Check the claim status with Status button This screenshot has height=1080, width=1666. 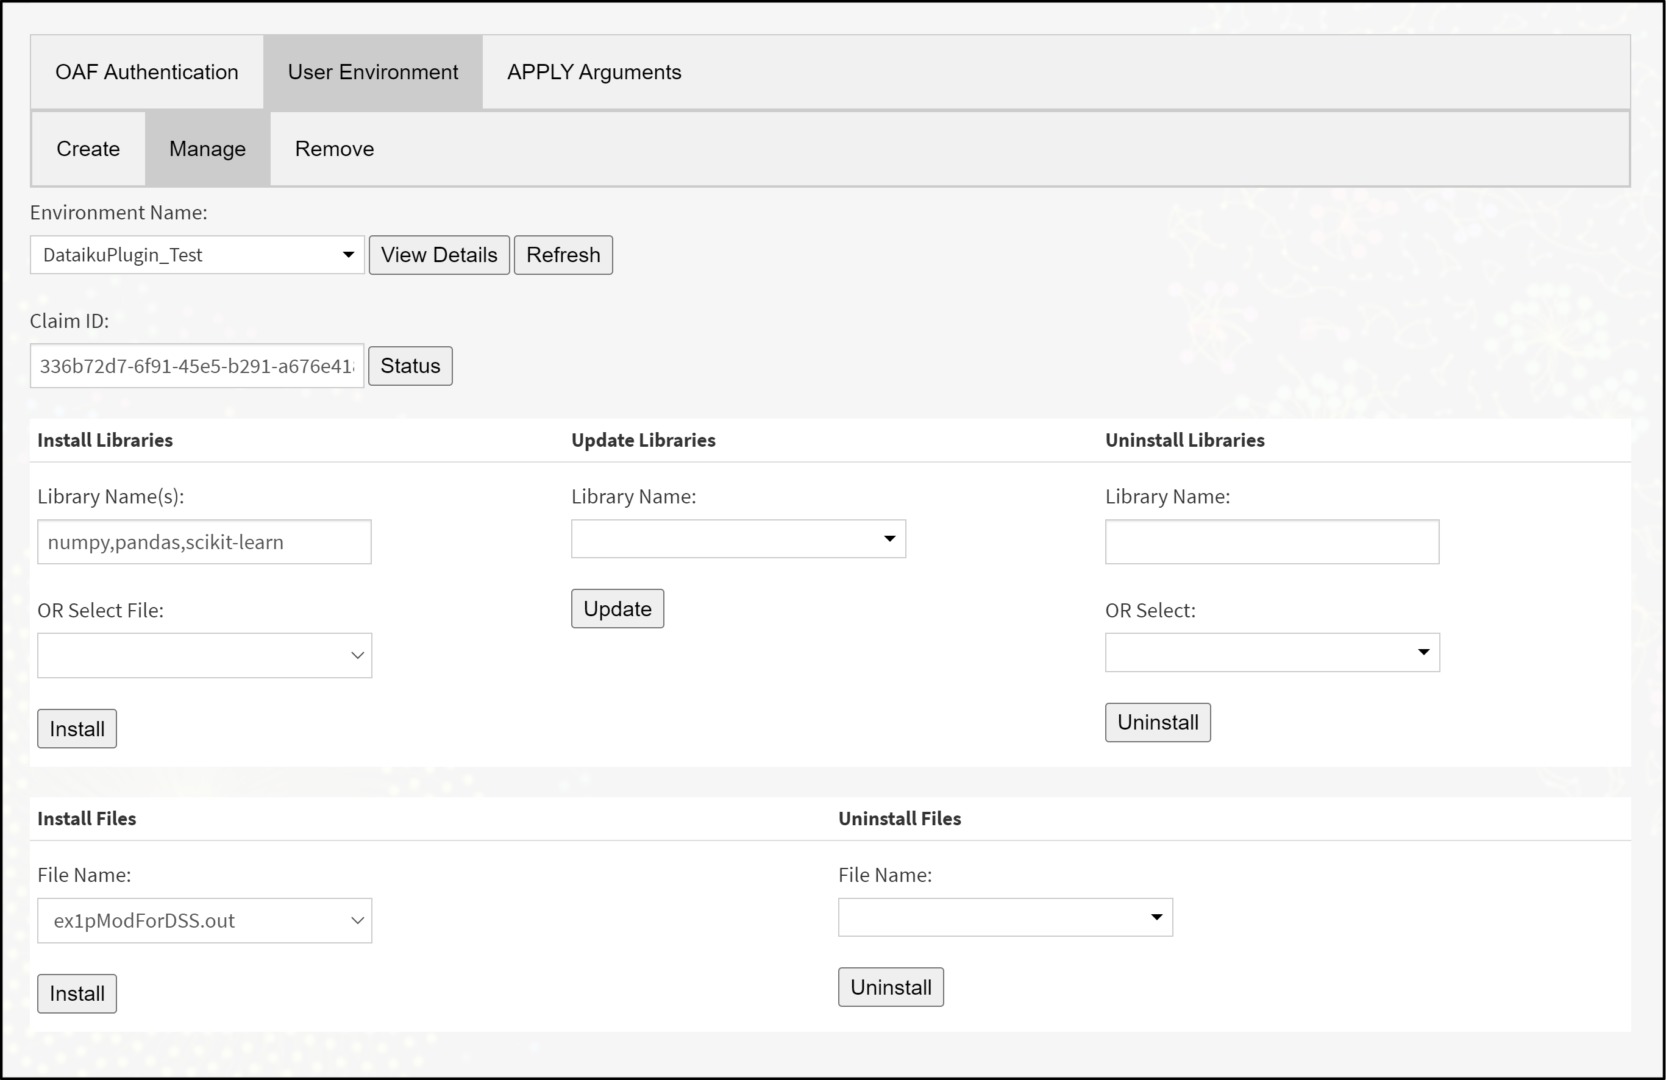(x=410, y=365)
